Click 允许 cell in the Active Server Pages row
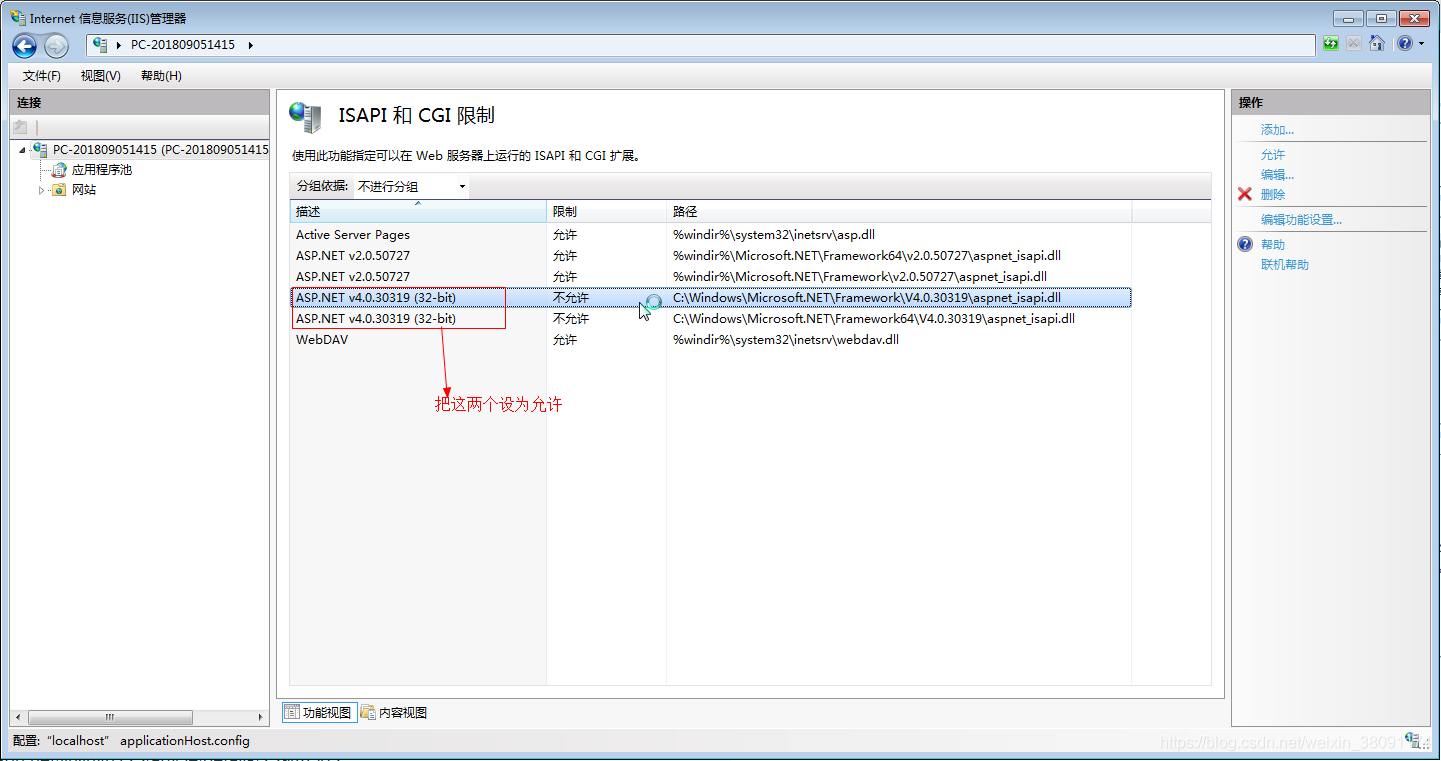The image size is (1441, 761). [x=565, y=235]
